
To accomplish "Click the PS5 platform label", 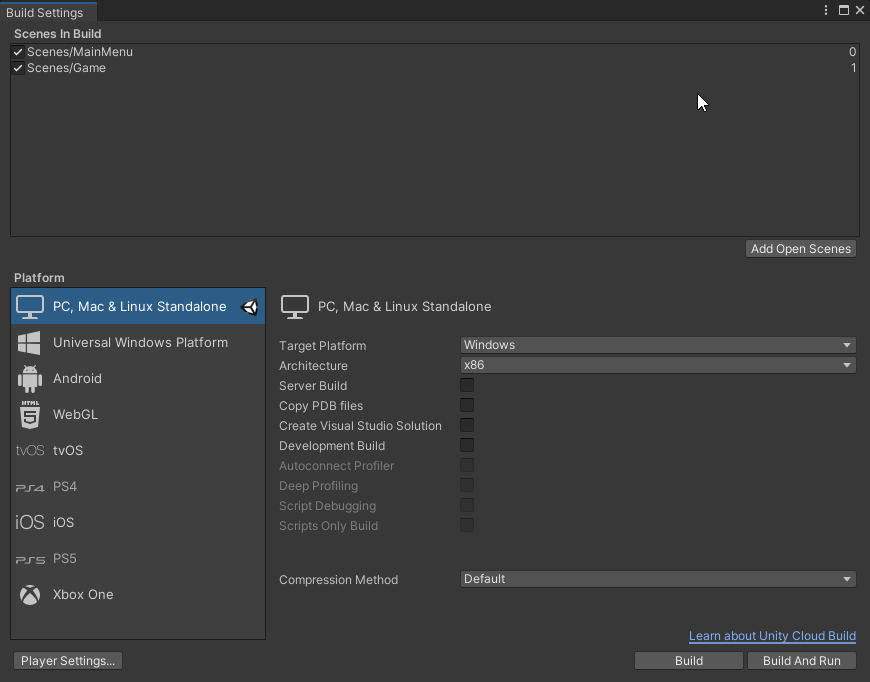I will tap(65, 559).
